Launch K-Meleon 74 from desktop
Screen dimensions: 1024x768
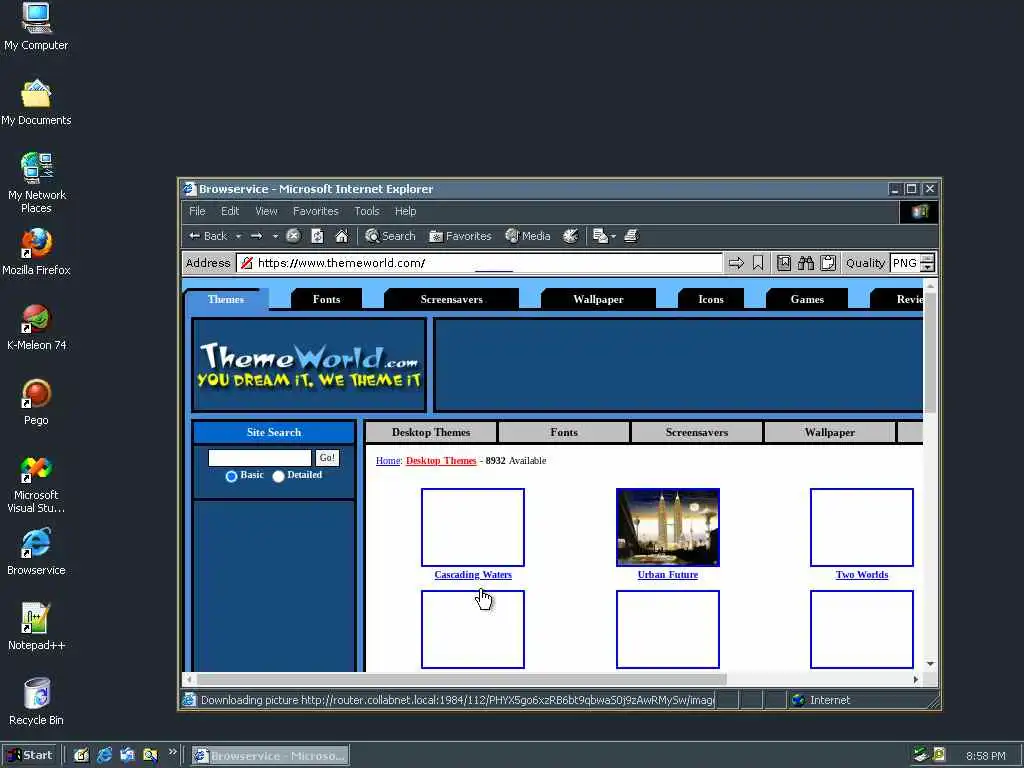point(36,327)
